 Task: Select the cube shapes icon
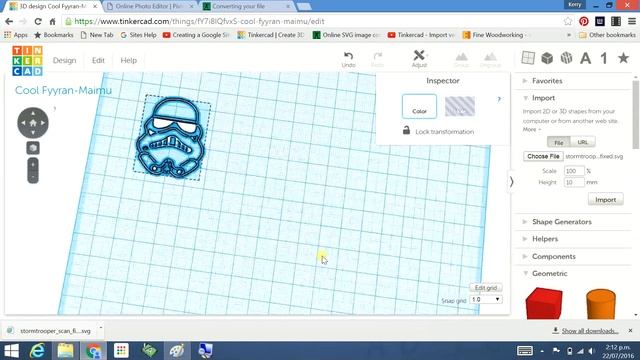tap(547, 58)
